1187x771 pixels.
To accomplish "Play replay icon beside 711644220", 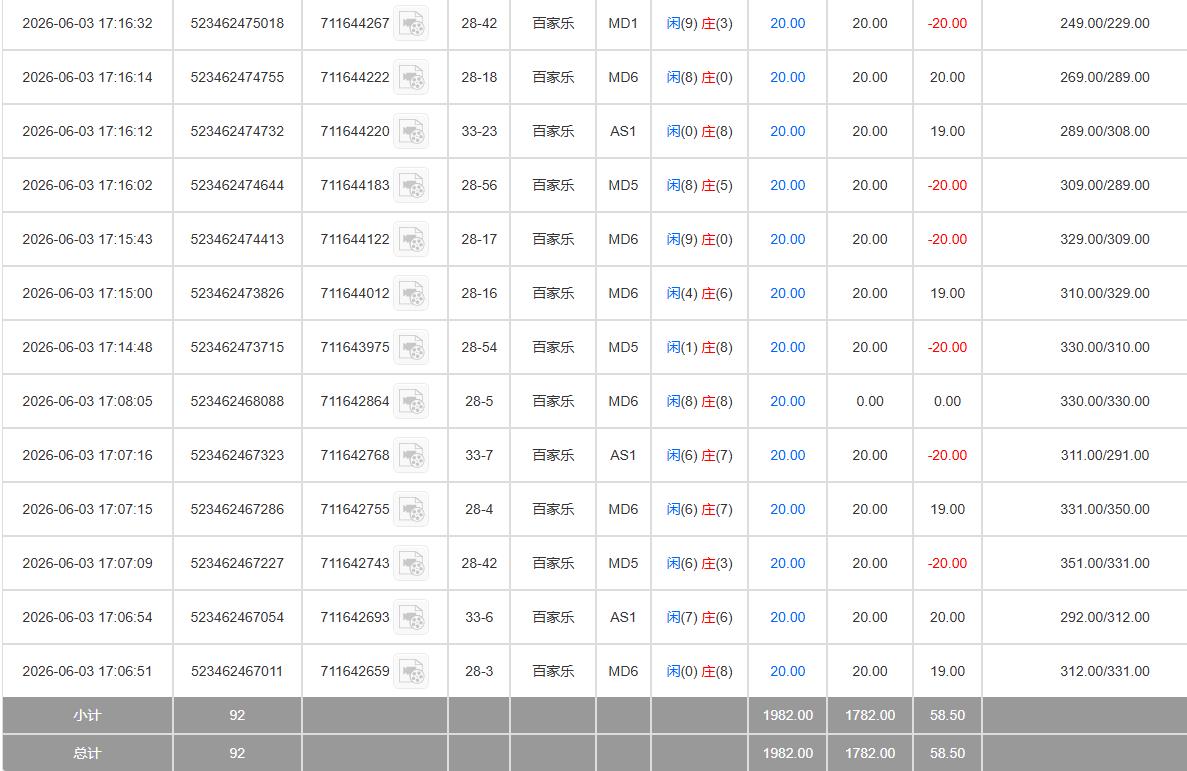I will [412, 131].
